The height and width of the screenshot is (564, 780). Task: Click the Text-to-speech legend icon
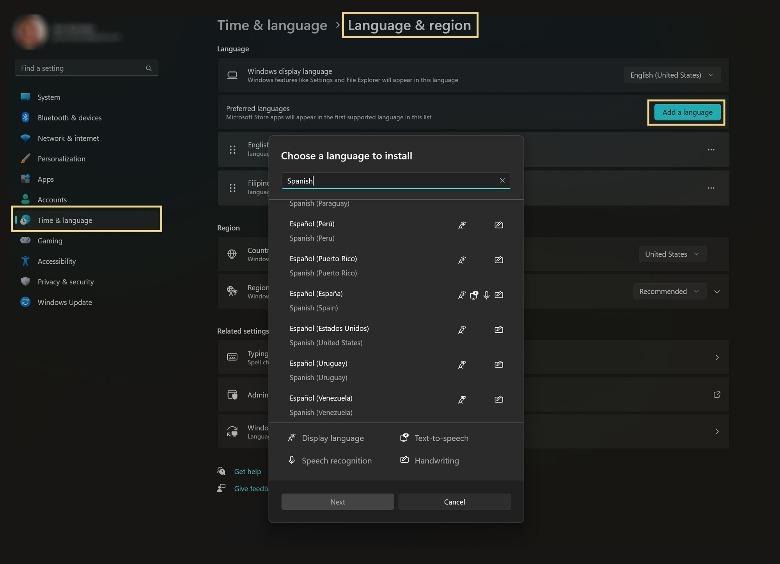404,438
